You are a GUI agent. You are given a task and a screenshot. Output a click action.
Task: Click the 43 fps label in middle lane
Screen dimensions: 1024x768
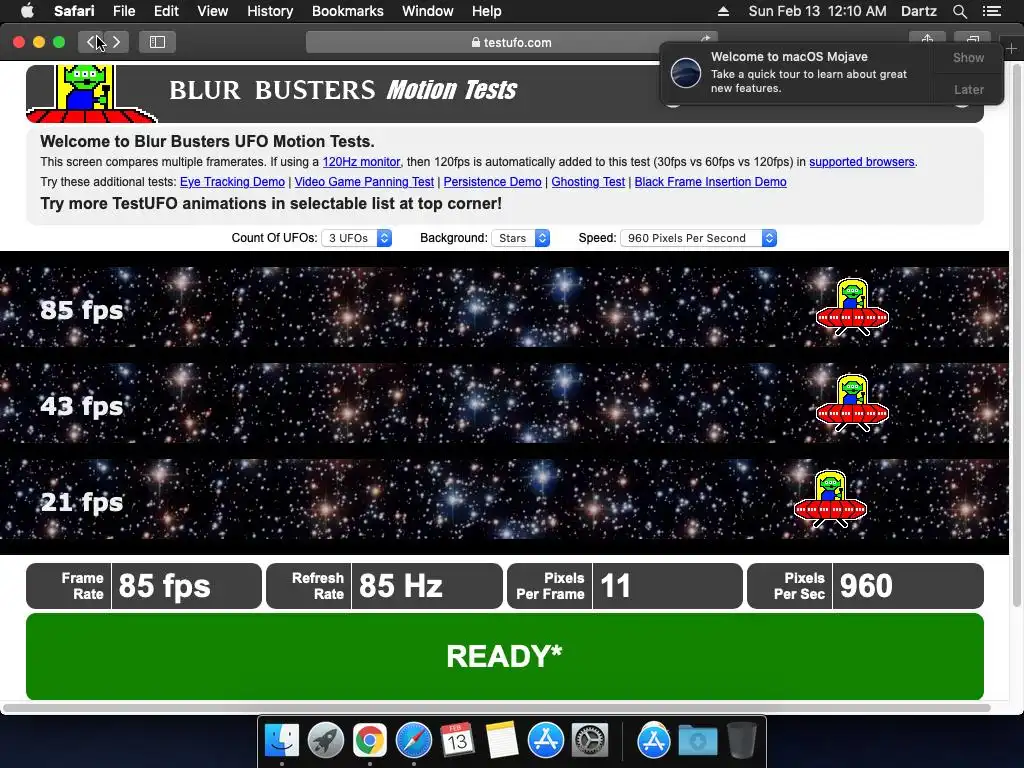click(82, 406)
